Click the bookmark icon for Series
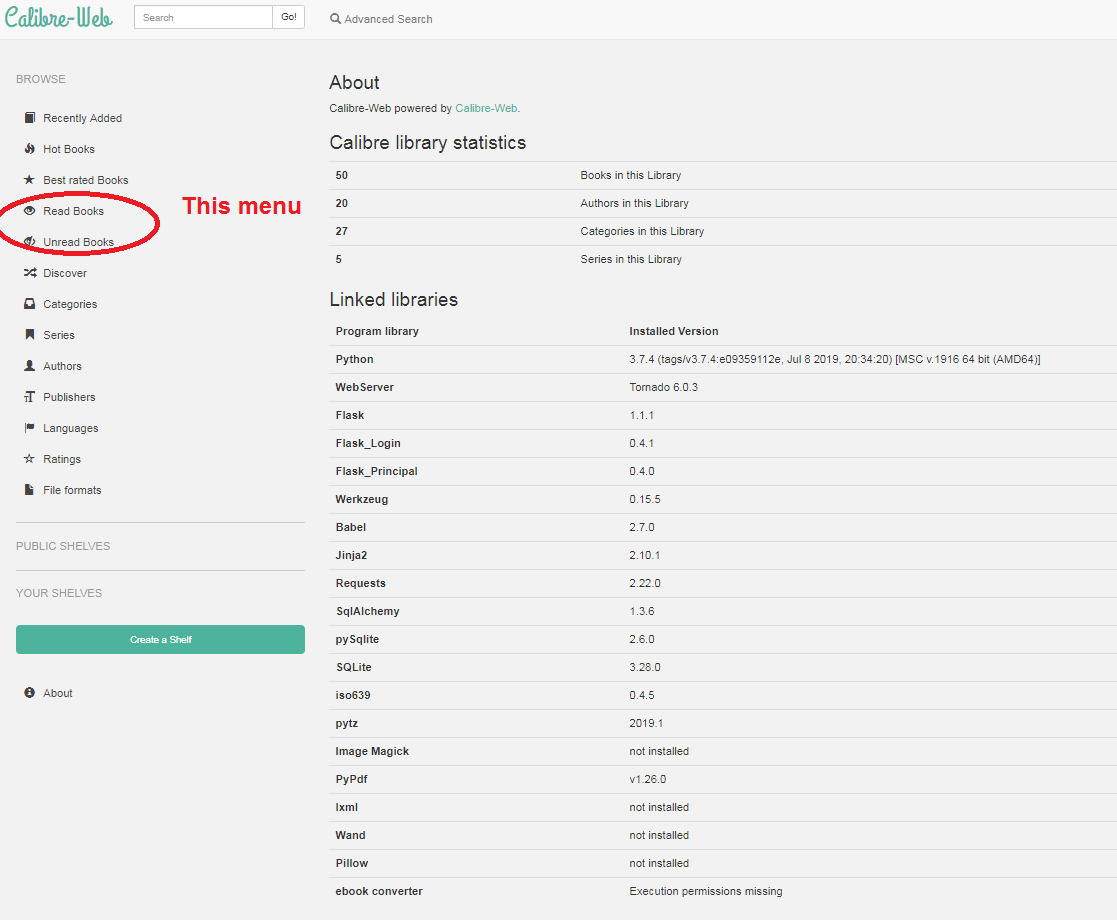This screenshot has width=1117, height=920. pos(29,334)
